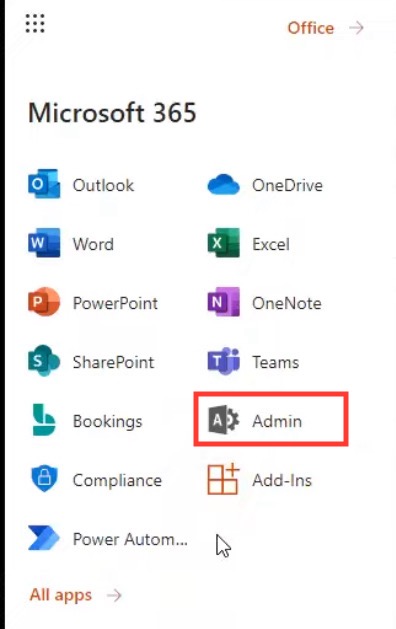
Task: Select the PowerPoint text label
Action: [x=115, y=303]
